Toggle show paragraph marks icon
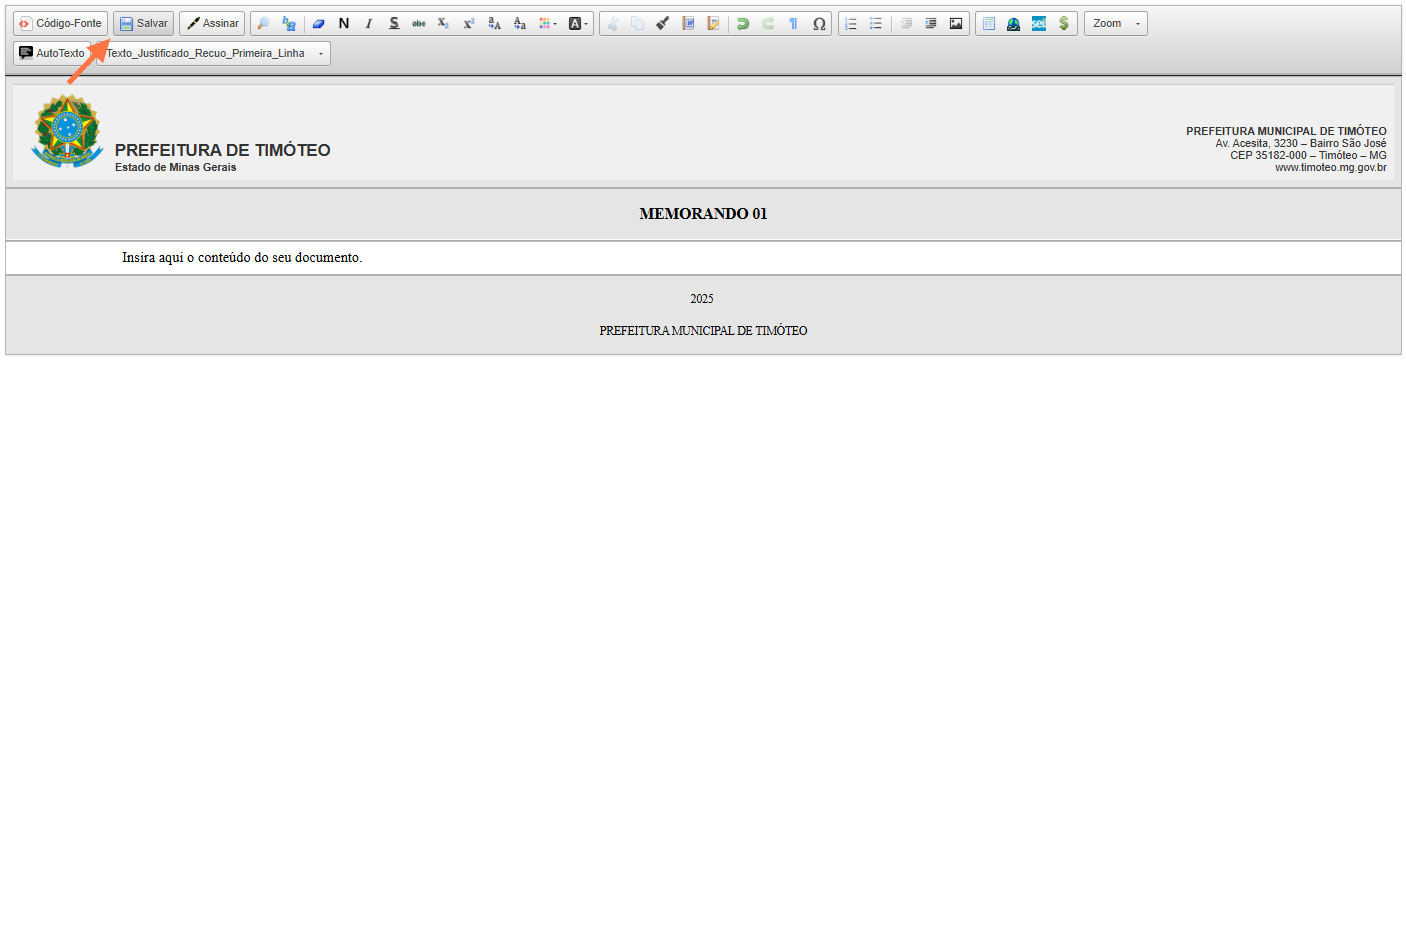Viewport: 1406px width, 942px height. pos(793,23)
